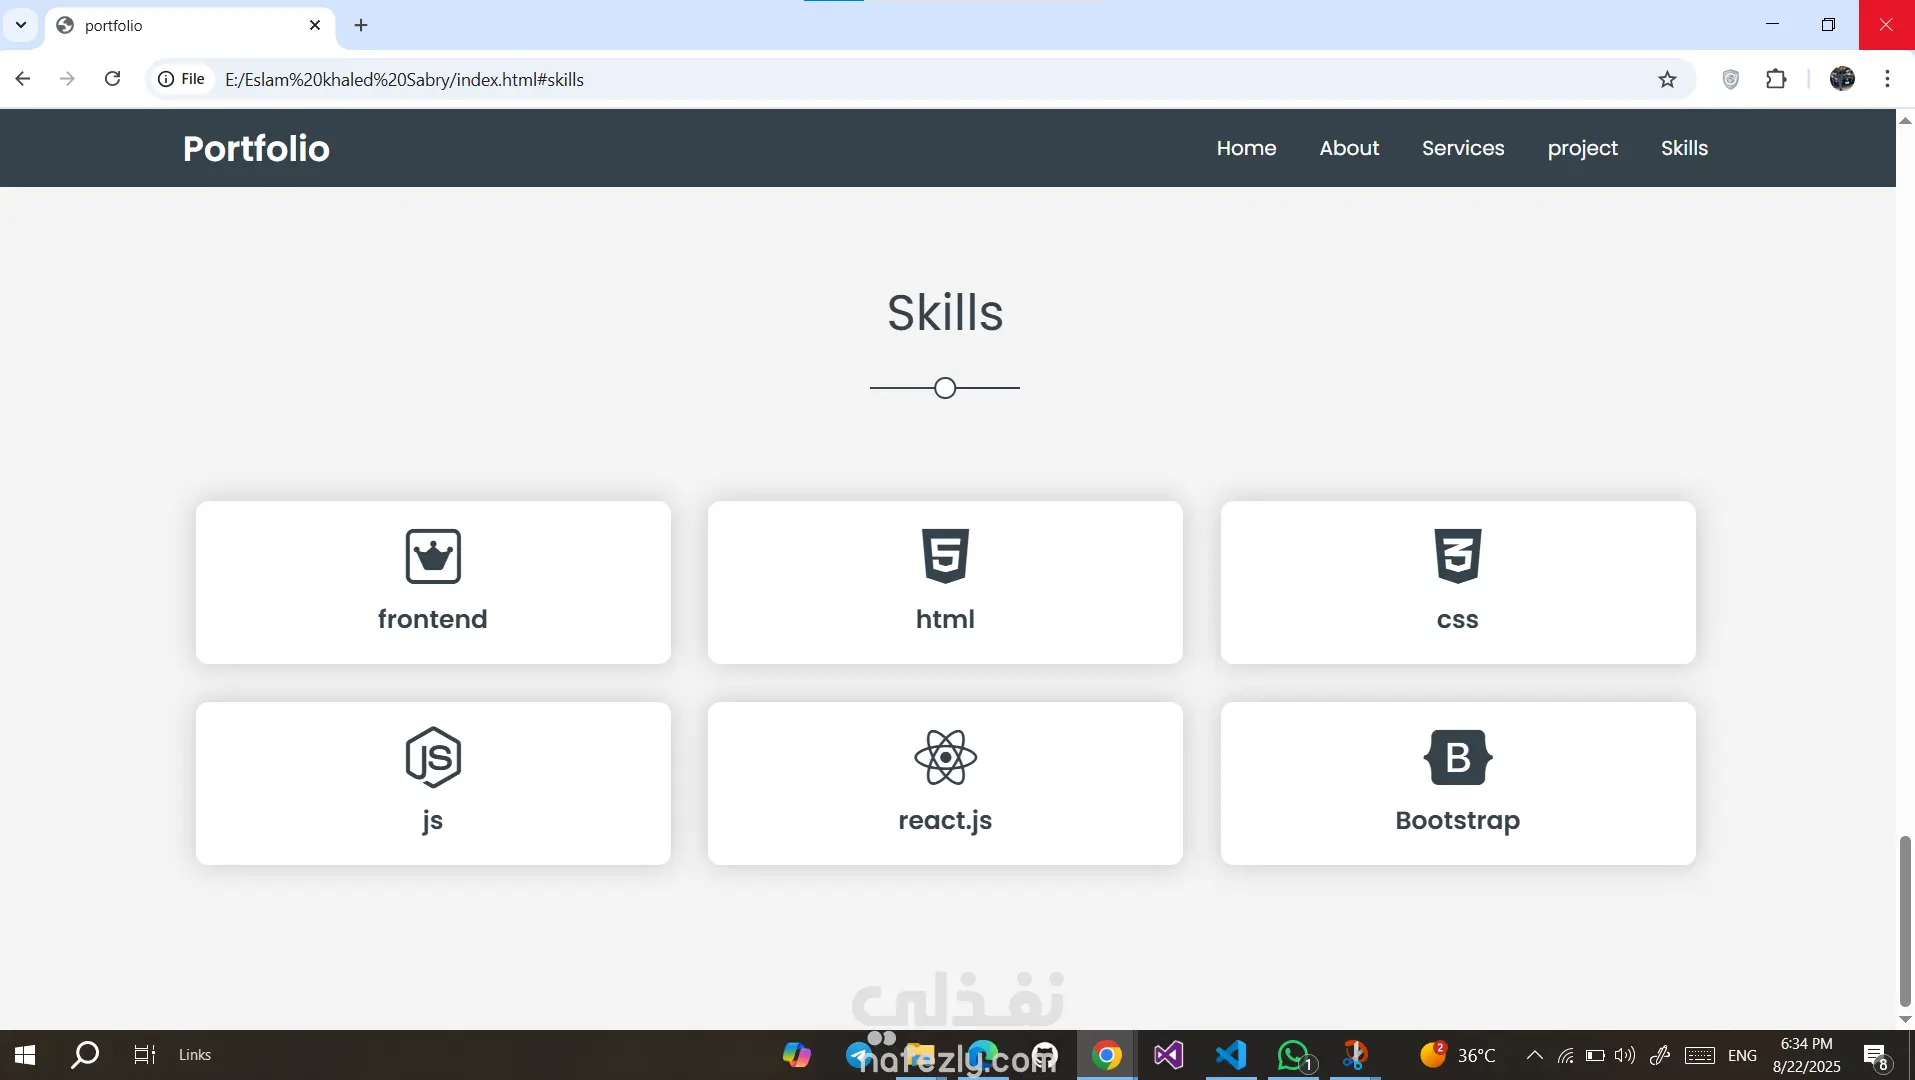Go to the About section
The height and width of the screenshot is (1080, 1915).
1349,148
